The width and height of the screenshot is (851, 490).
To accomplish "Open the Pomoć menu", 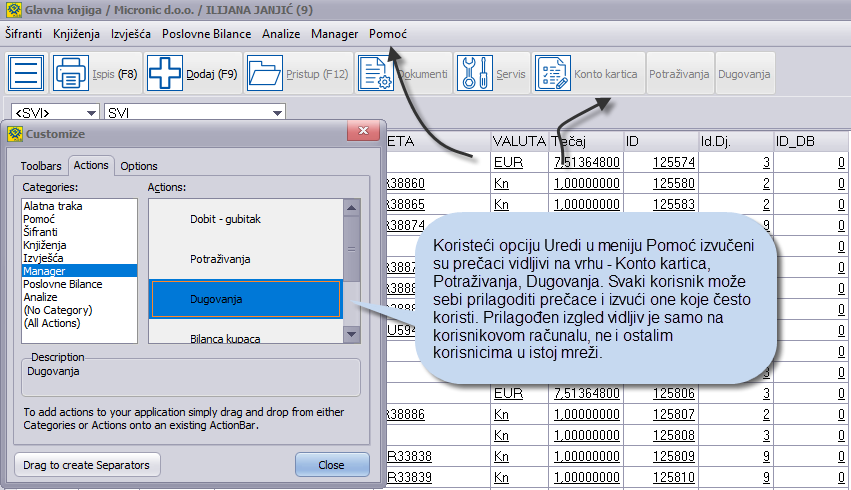I will pyautogui.click(x=388, y=34).
